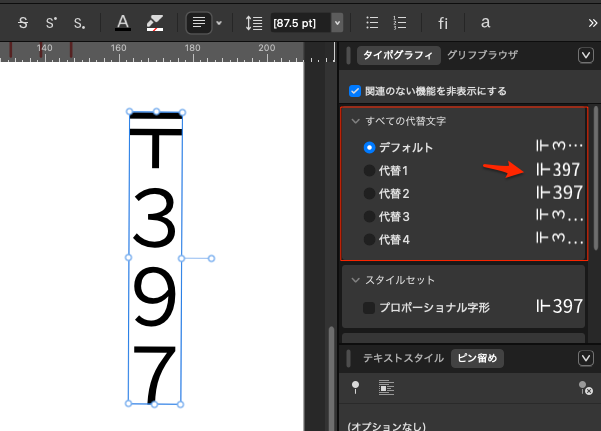
Task: Uncheck 関連のない機能を非表示にする checkbox
Action: click(x=355, y=91)
